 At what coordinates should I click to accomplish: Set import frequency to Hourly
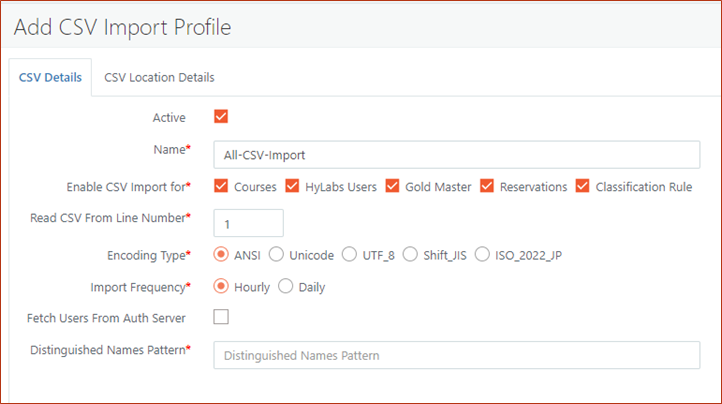click(221, 287)
